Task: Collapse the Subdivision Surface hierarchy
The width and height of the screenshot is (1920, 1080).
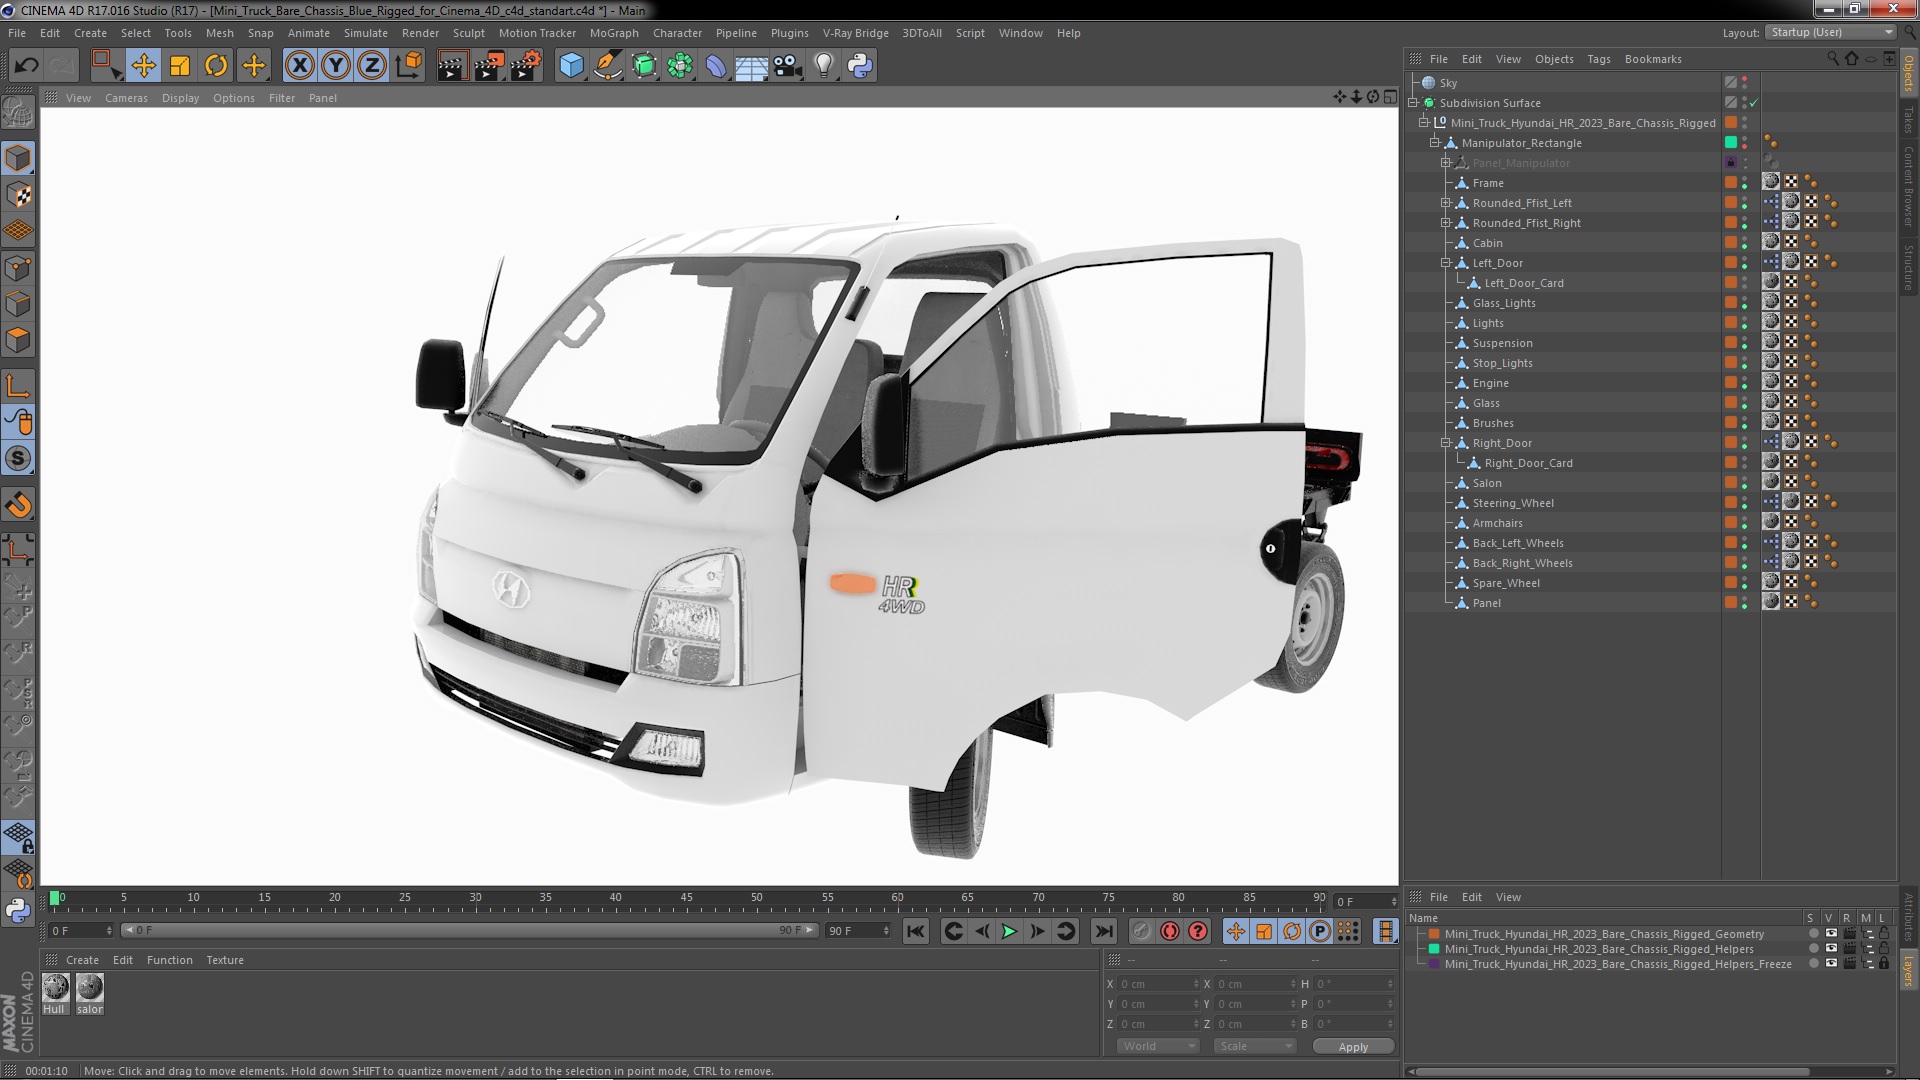Action: 1413,103
